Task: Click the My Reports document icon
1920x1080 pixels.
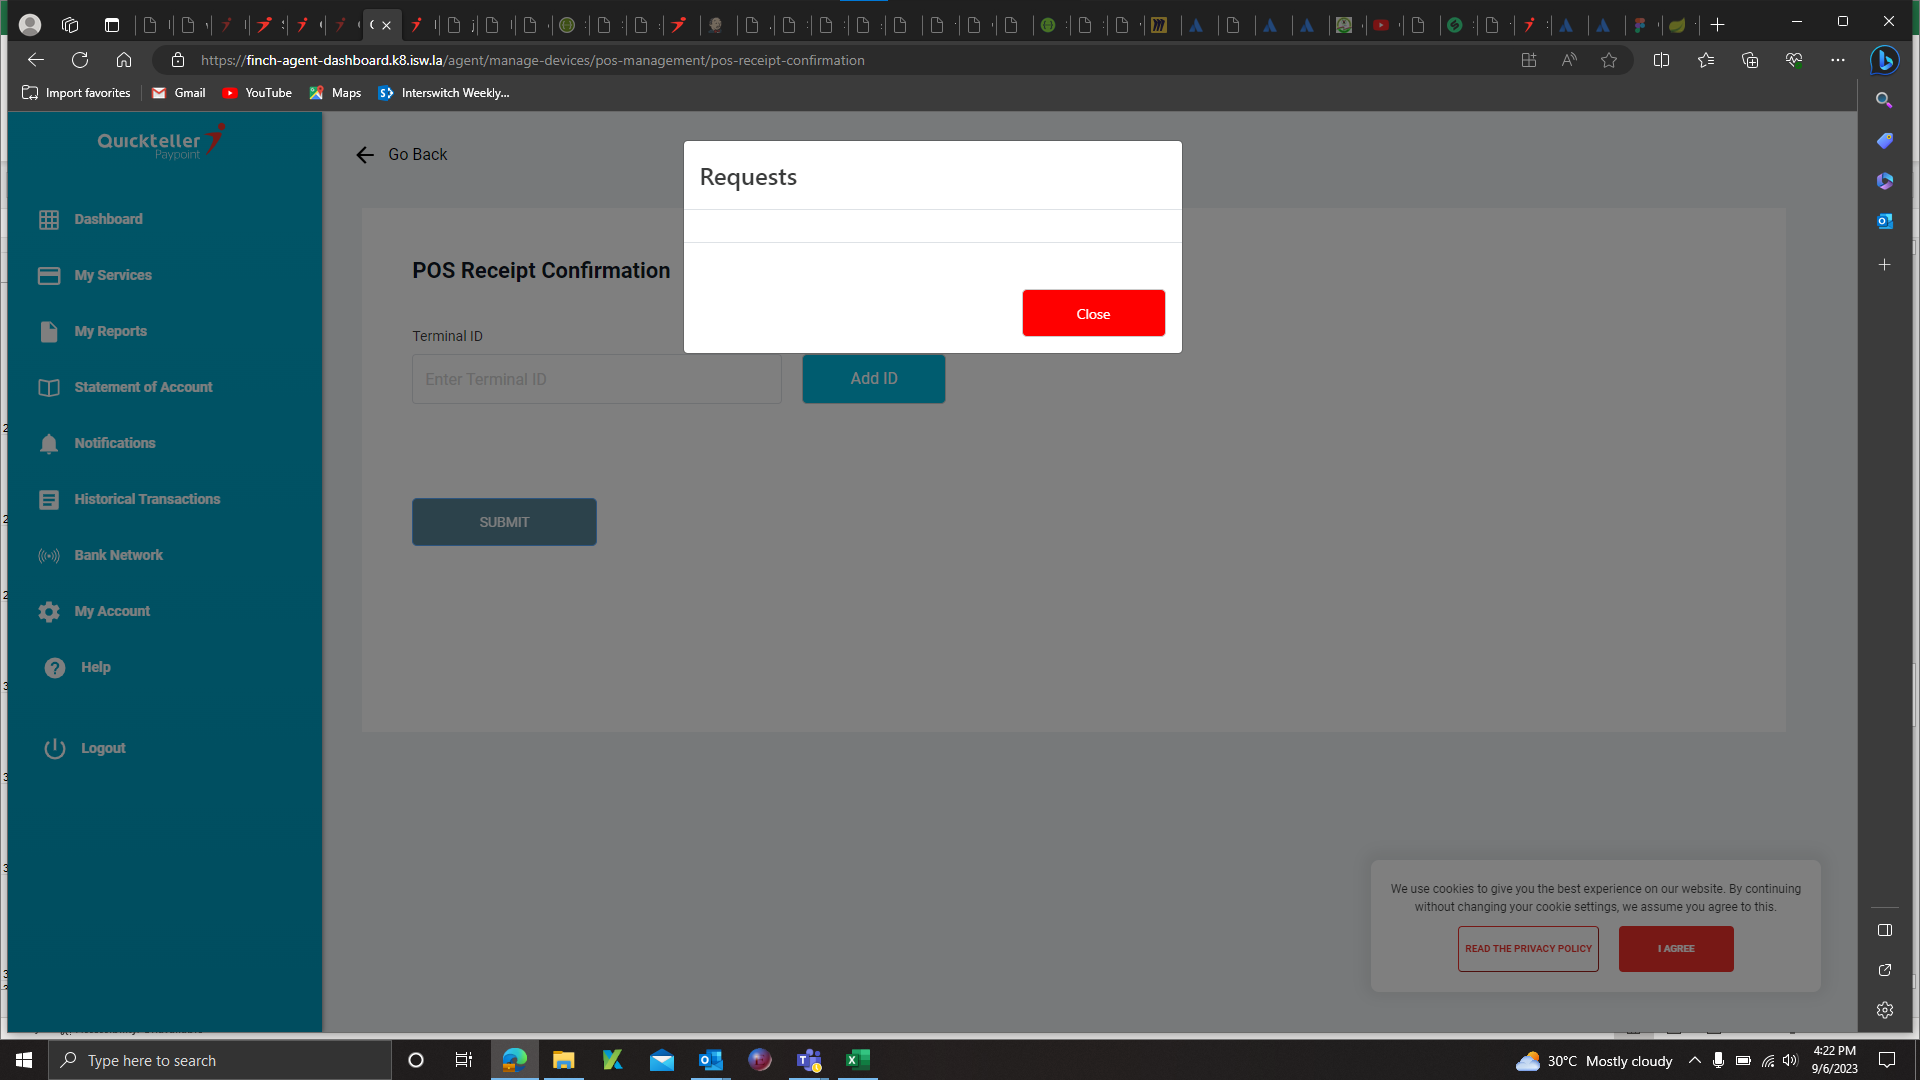Action: 49,331
